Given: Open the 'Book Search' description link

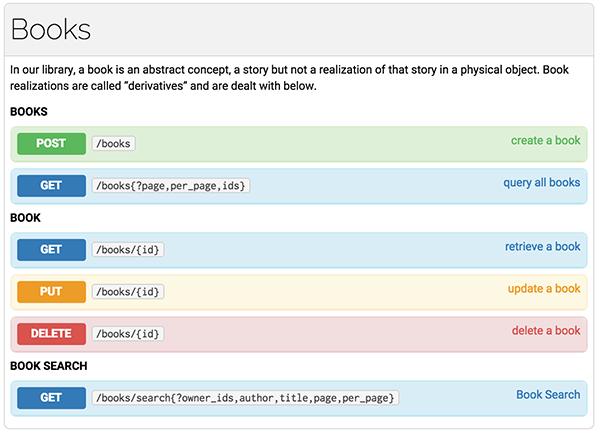Looking at the screenshot, I should click(547, 395).
